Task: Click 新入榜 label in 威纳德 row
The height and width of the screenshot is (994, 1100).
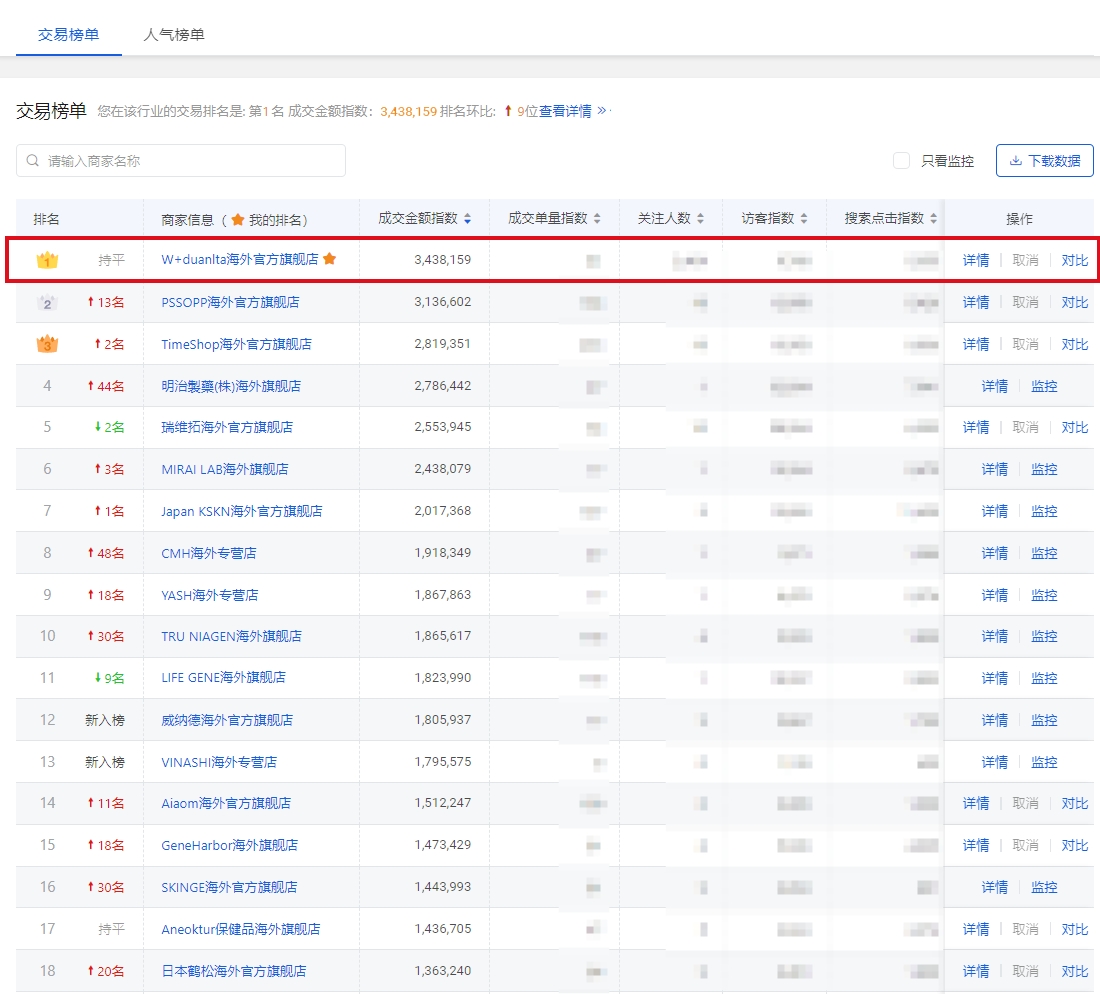Action: [x=105, y=720]
